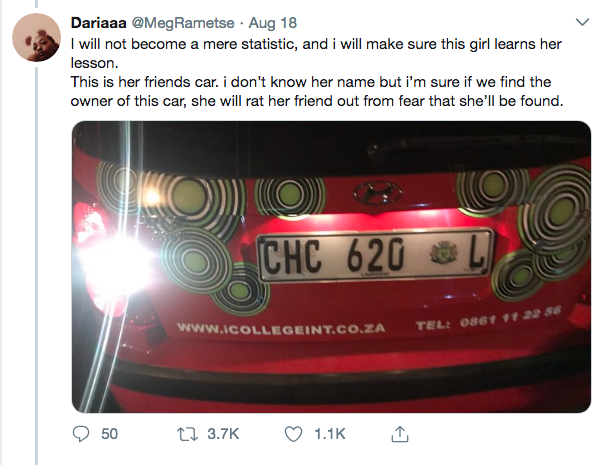Click the 50 replies count
Screen dimensions: 602x465
tap(110, 433)
